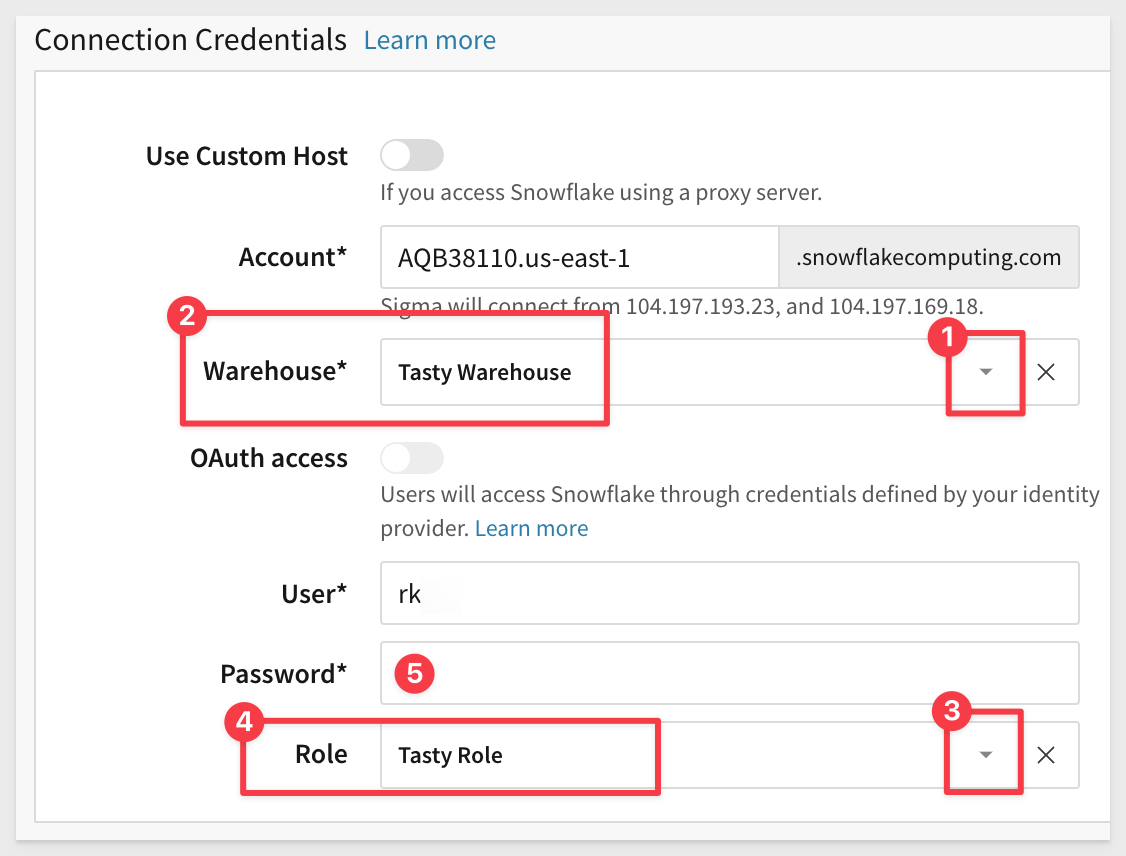
Task: Click the Connection Credentials heading
Action: click(190, 41)
